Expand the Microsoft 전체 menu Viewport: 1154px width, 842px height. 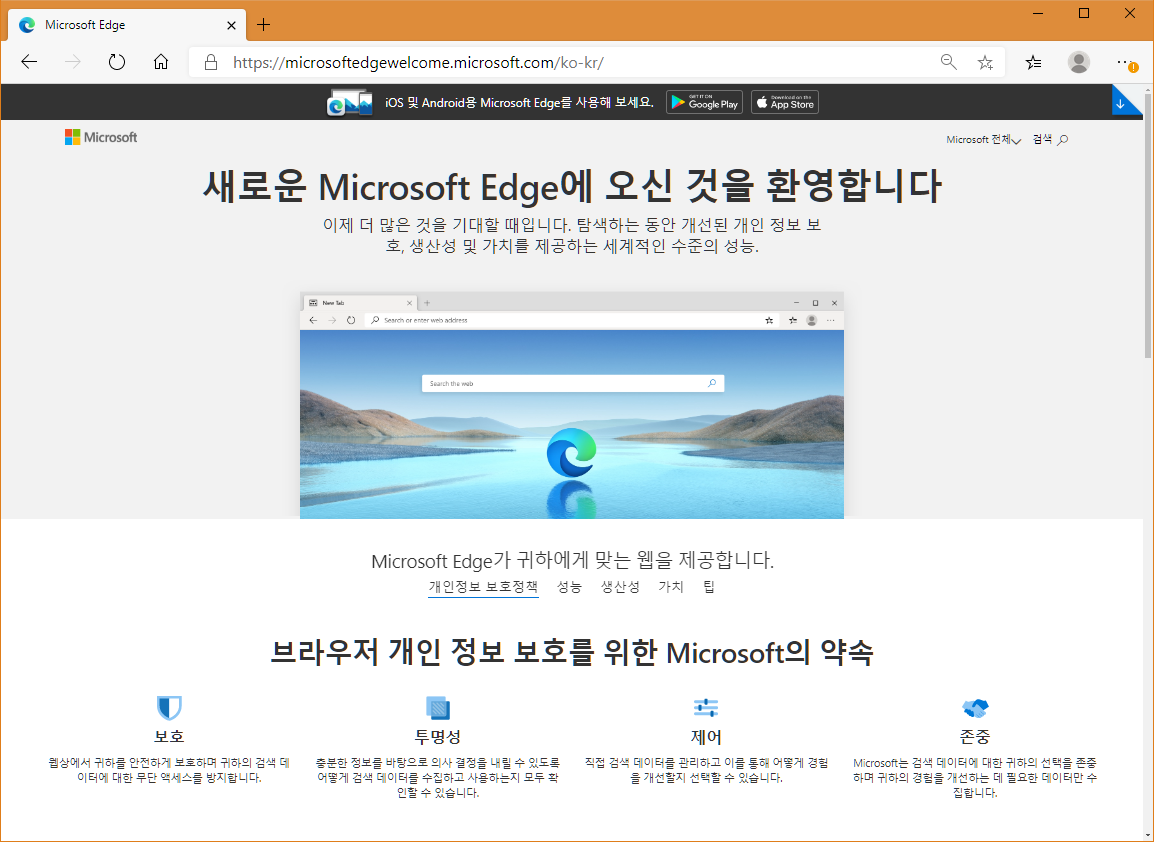[983, 140]
